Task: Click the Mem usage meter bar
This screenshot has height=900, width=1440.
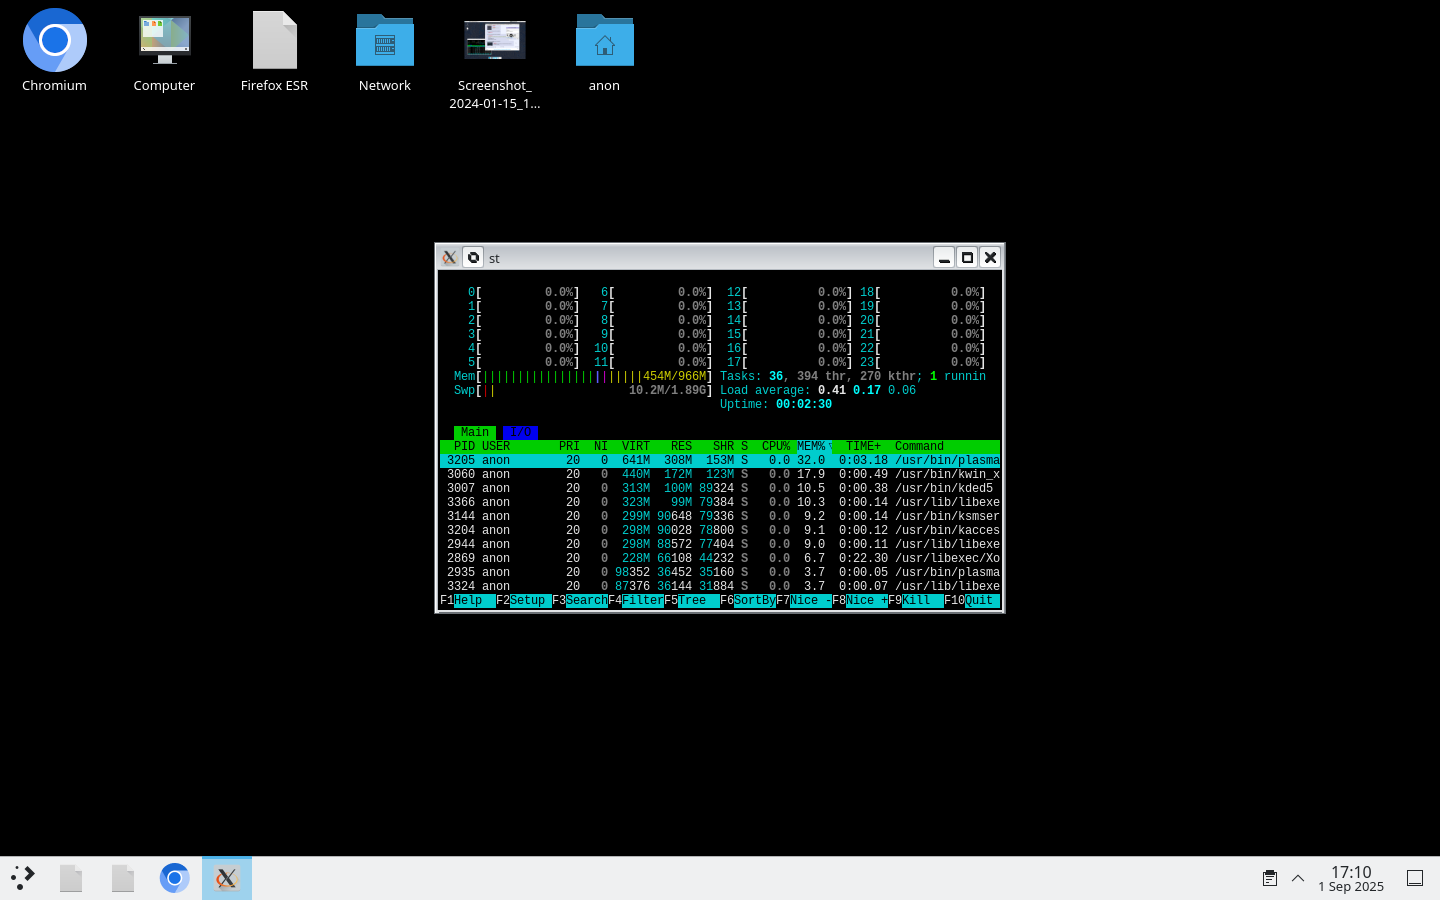Action: point(583,376)
